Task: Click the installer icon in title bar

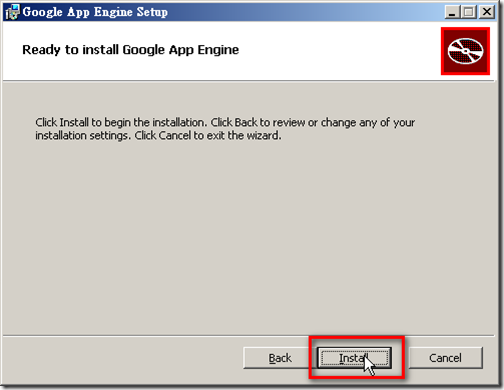Action: 13,12
